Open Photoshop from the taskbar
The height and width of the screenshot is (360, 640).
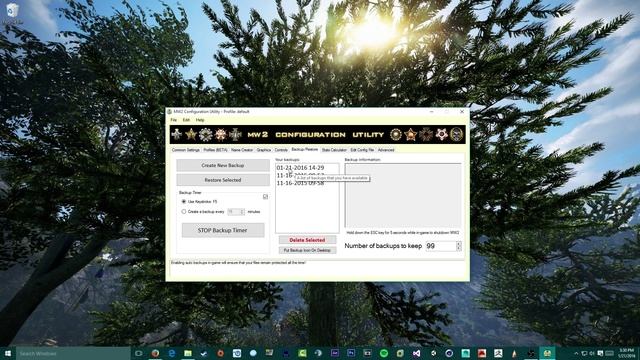(351, 353)
